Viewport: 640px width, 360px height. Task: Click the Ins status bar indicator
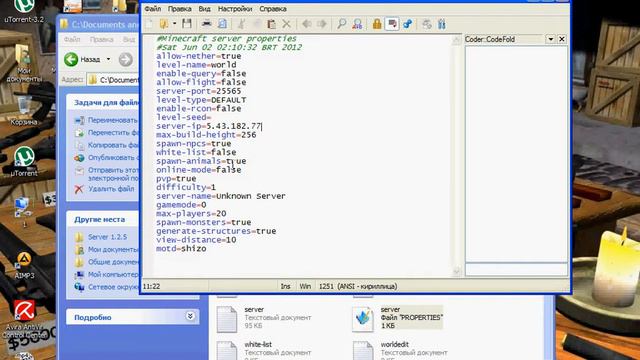click(285, 287)
